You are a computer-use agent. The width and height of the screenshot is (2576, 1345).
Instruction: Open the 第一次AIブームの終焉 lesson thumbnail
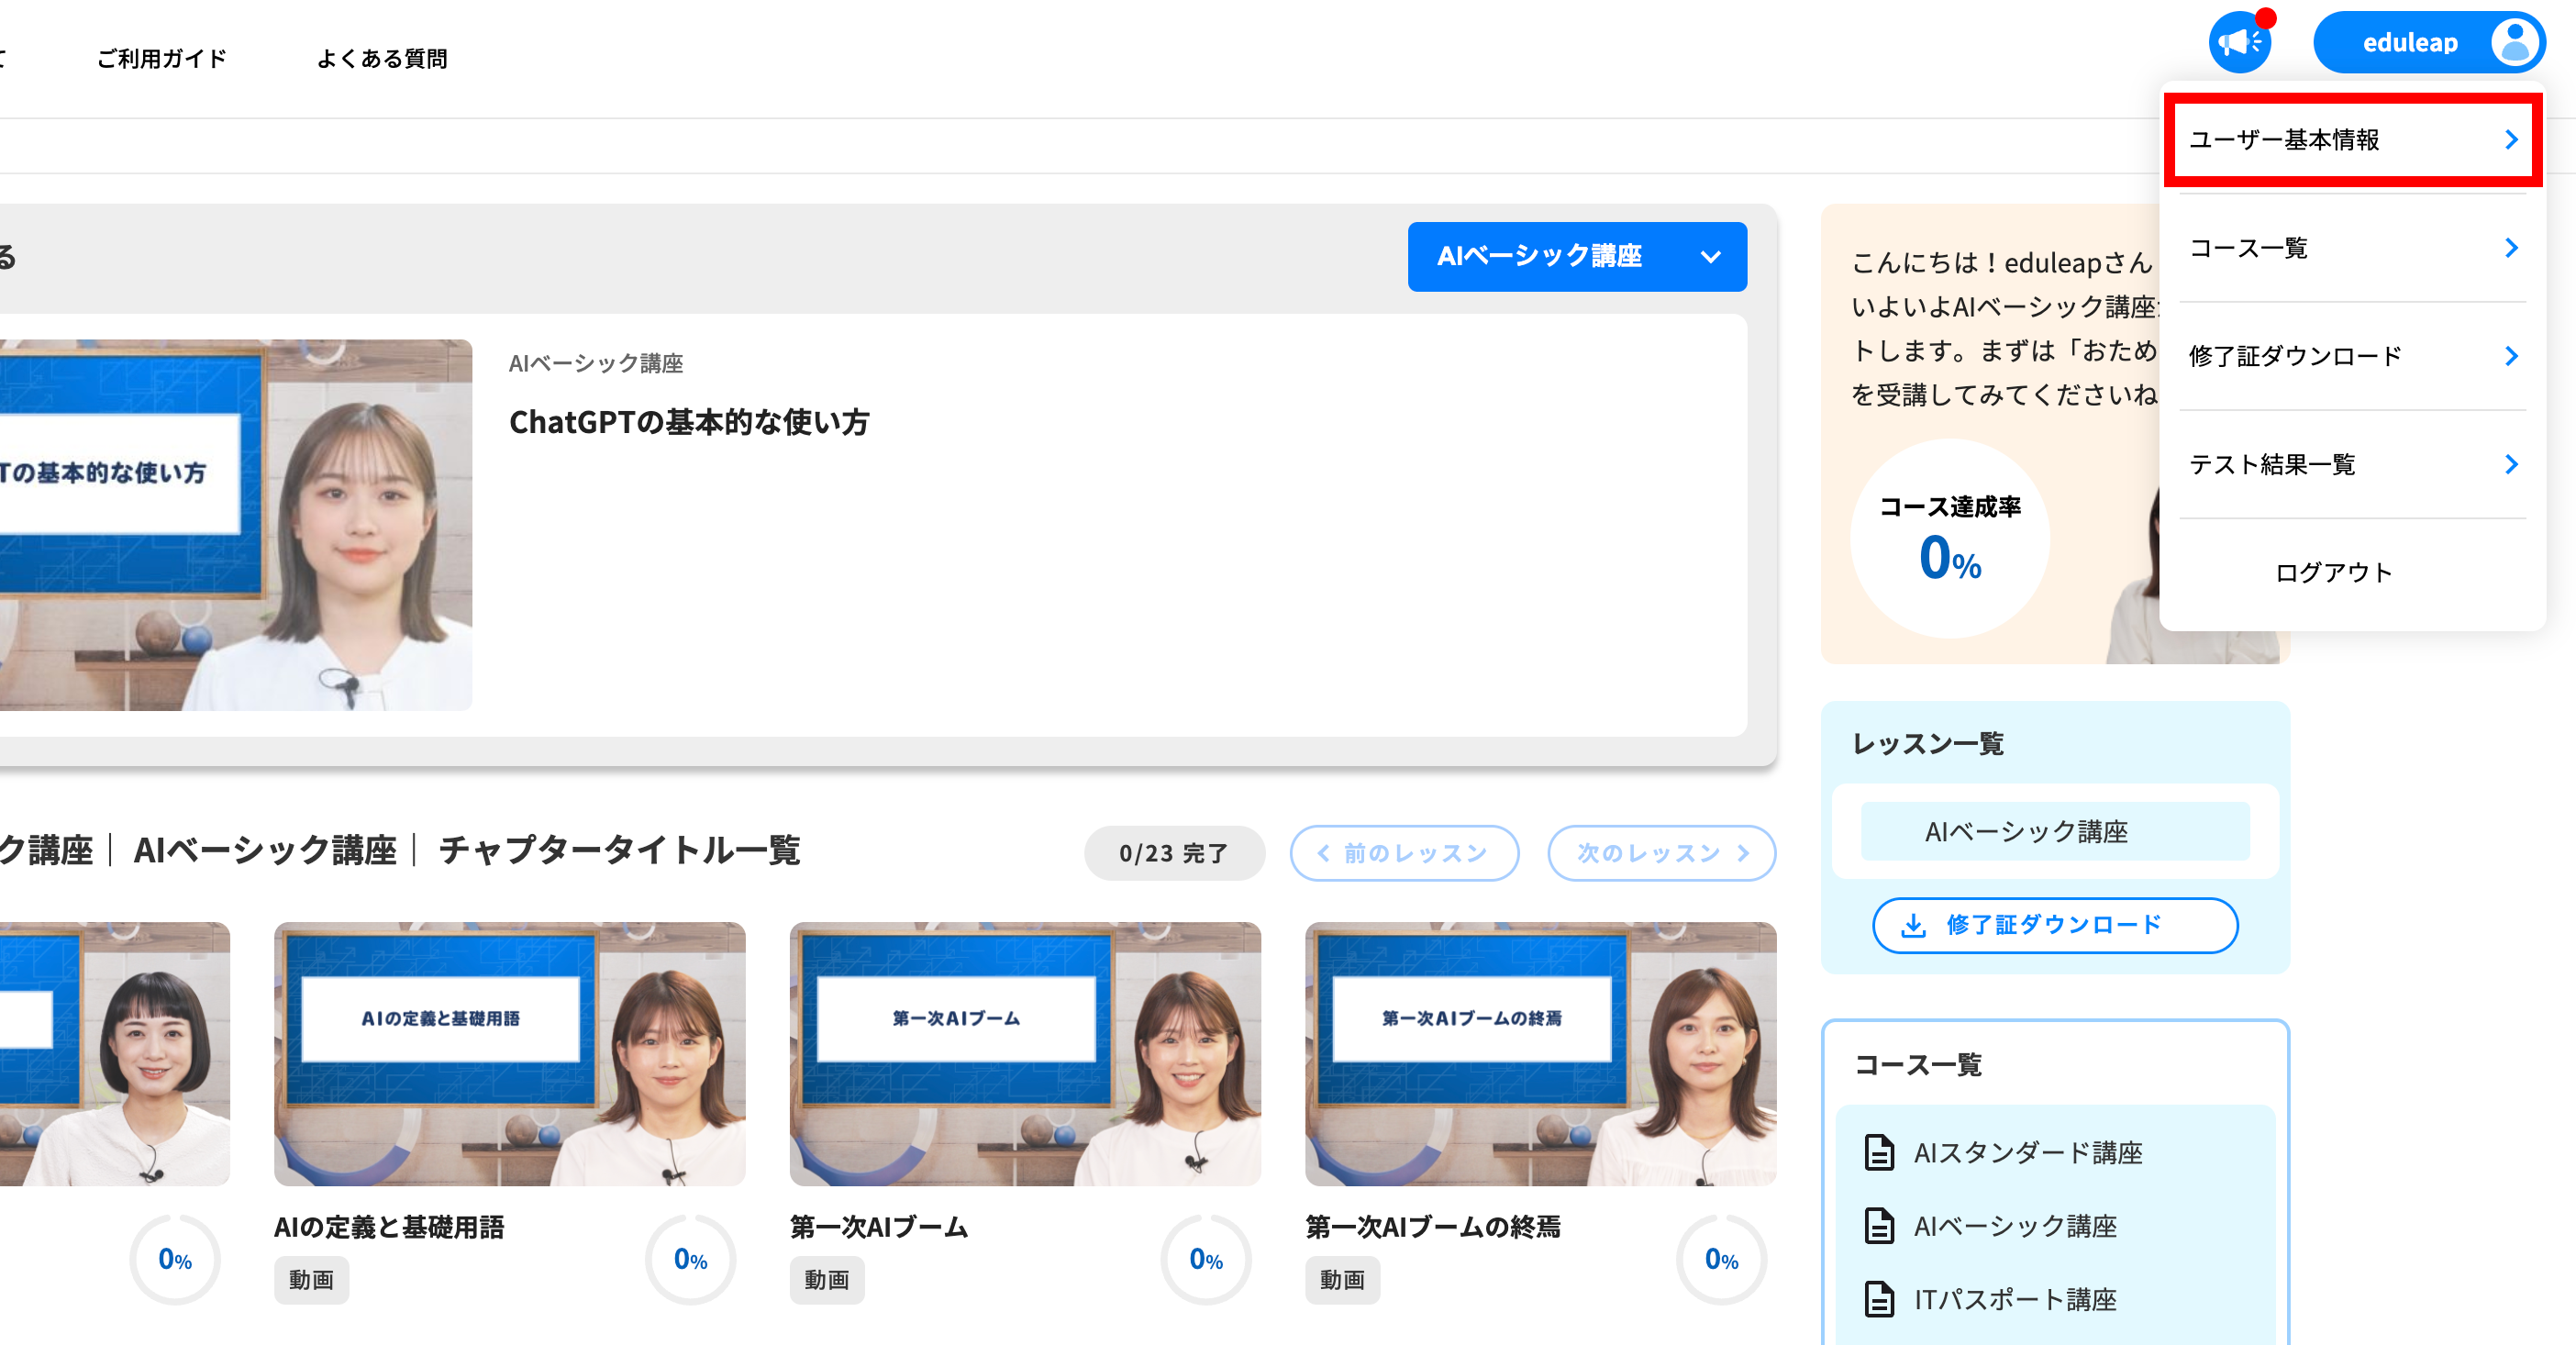click(1541, 1054)
